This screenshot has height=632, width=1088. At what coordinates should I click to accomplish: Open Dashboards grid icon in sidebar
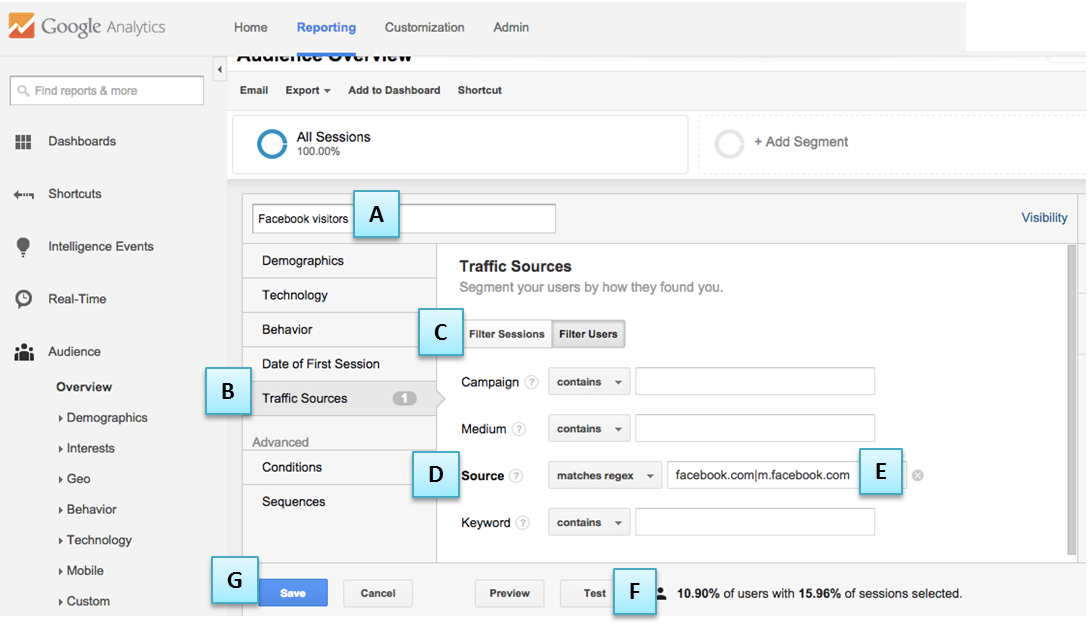click(x=24, y=142)
